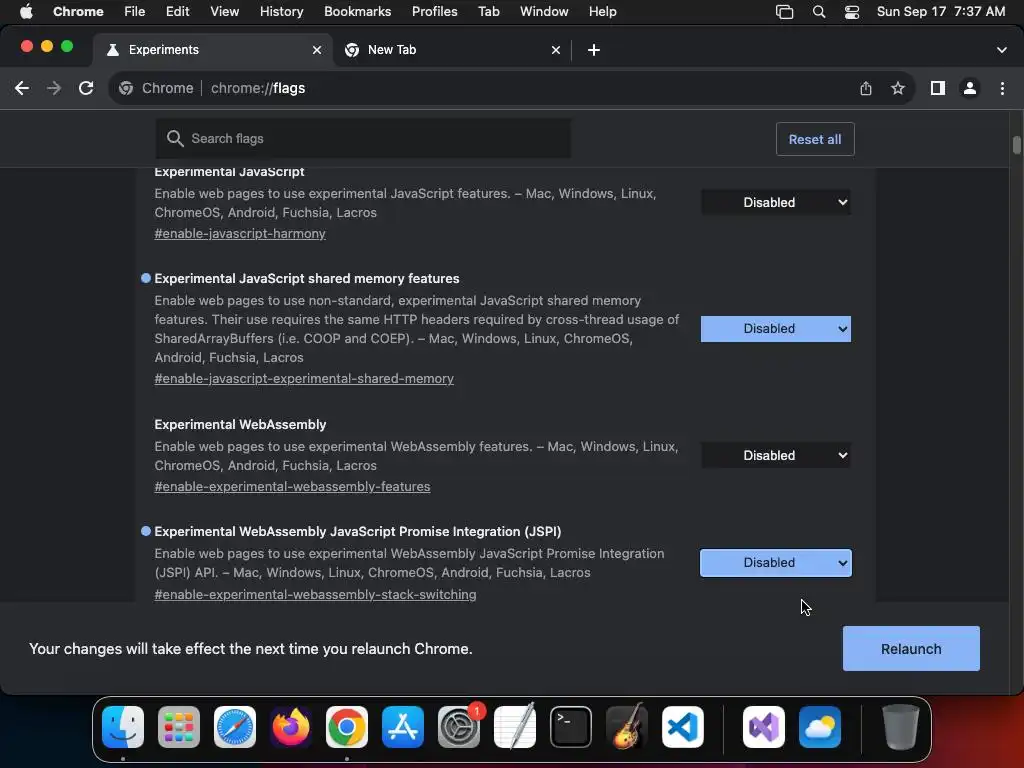Launch Firefox from the Dock
Screen dimensions: 1024x768
(x=291, y=727)
